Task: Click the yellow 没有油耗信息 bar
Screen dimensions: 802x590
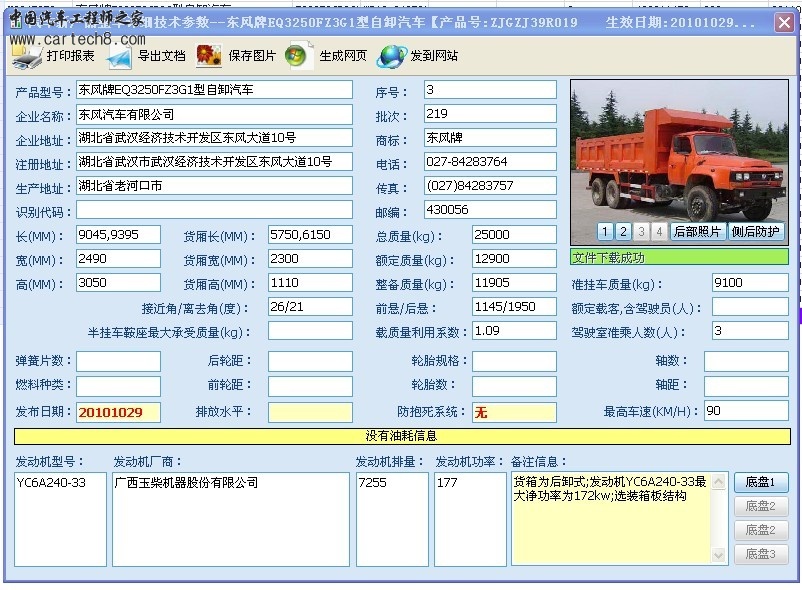Action: coord(402,436)
